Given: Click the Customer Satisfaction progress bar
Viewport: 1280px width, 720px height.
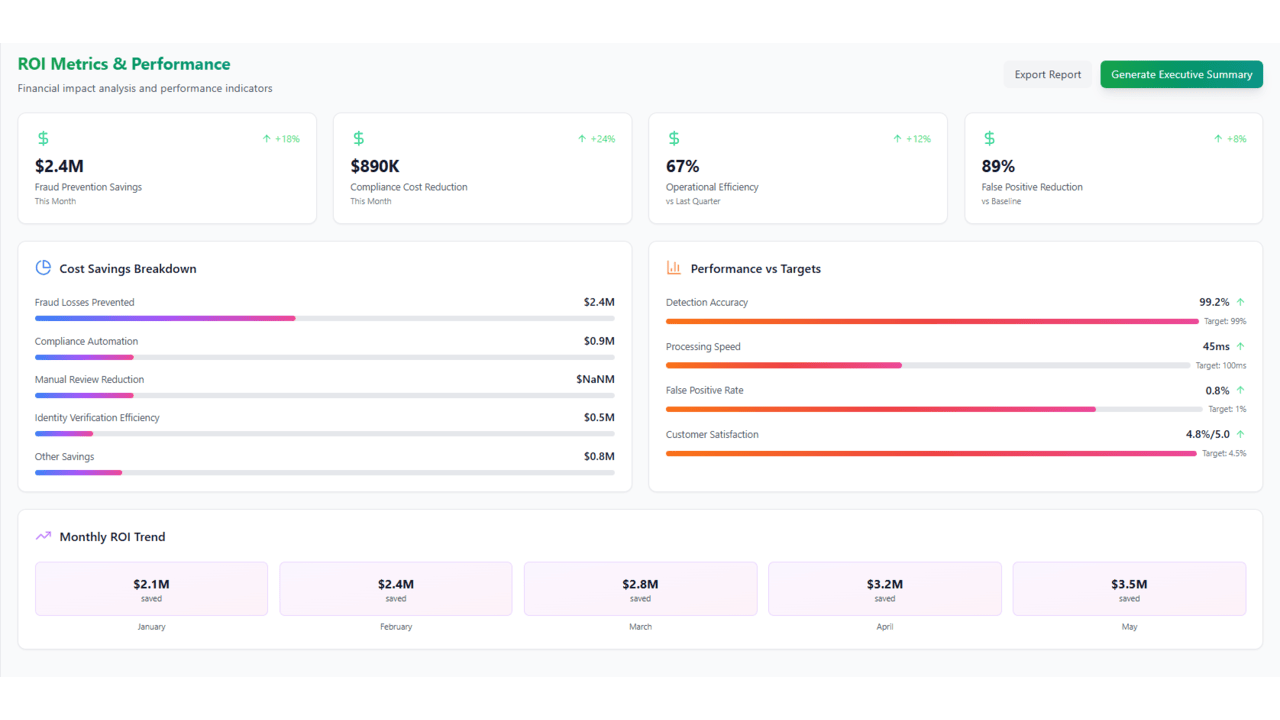Looking at the screenshot, I should (931, 453).
